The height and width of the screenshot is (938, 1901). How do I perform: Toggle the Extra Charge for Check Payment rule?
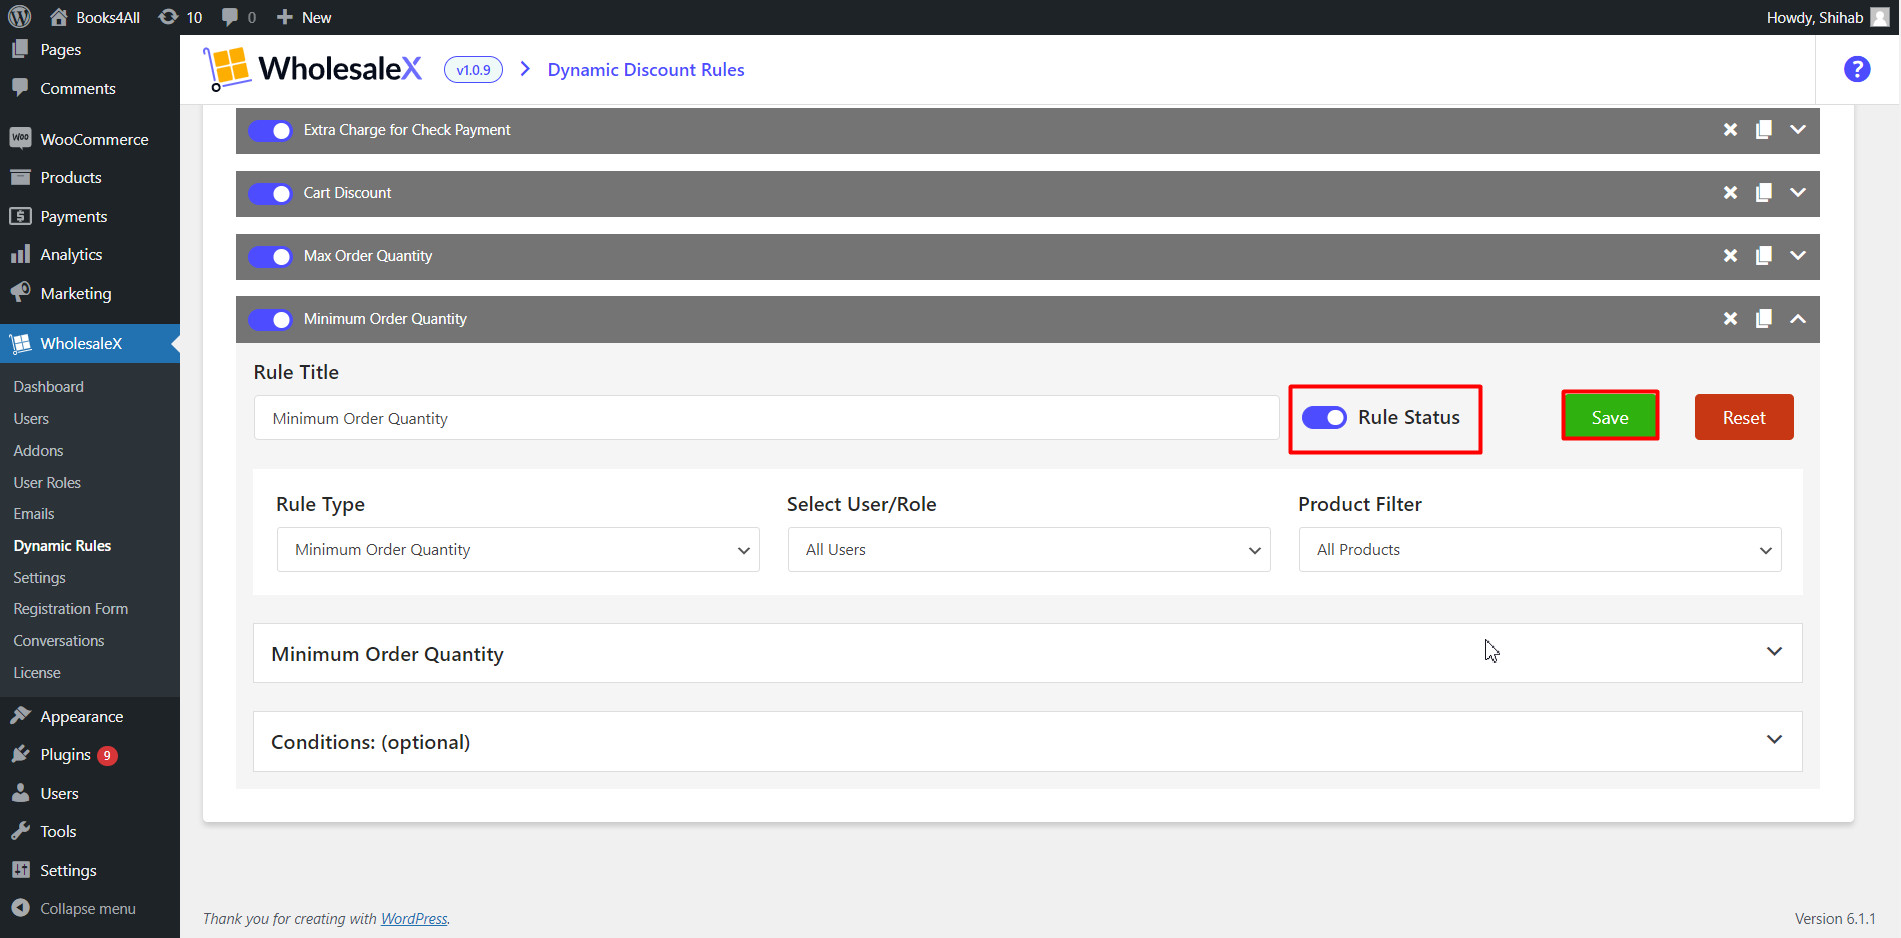tap(270, 130)
